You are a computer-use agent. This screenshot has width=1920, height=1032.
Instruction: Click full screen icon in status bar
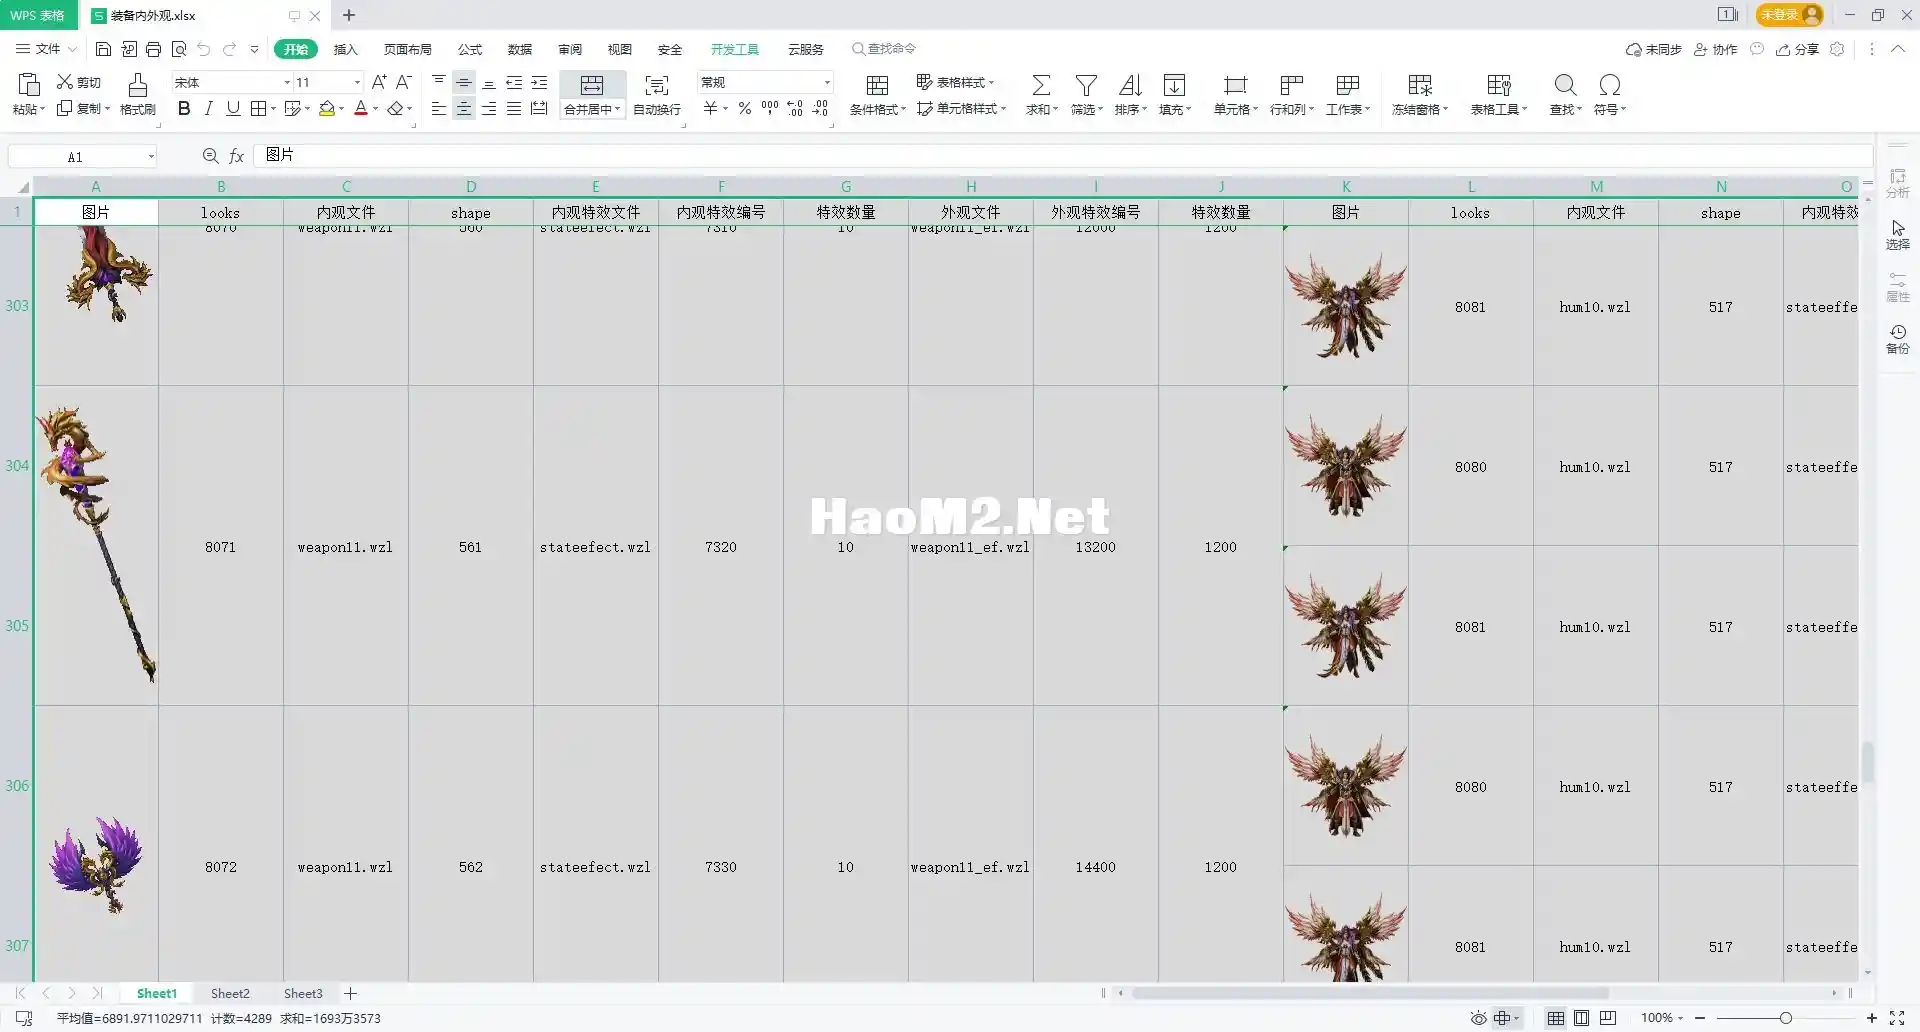1897,1018
